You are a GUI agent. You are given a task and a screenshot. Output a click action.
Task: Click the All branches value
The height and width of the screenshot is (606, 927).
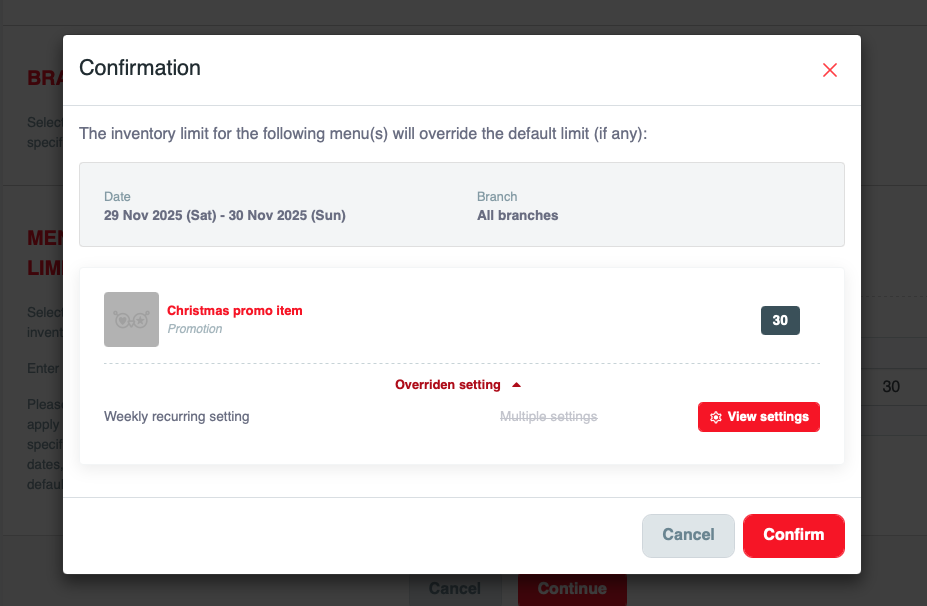click(x=517, y=215)
